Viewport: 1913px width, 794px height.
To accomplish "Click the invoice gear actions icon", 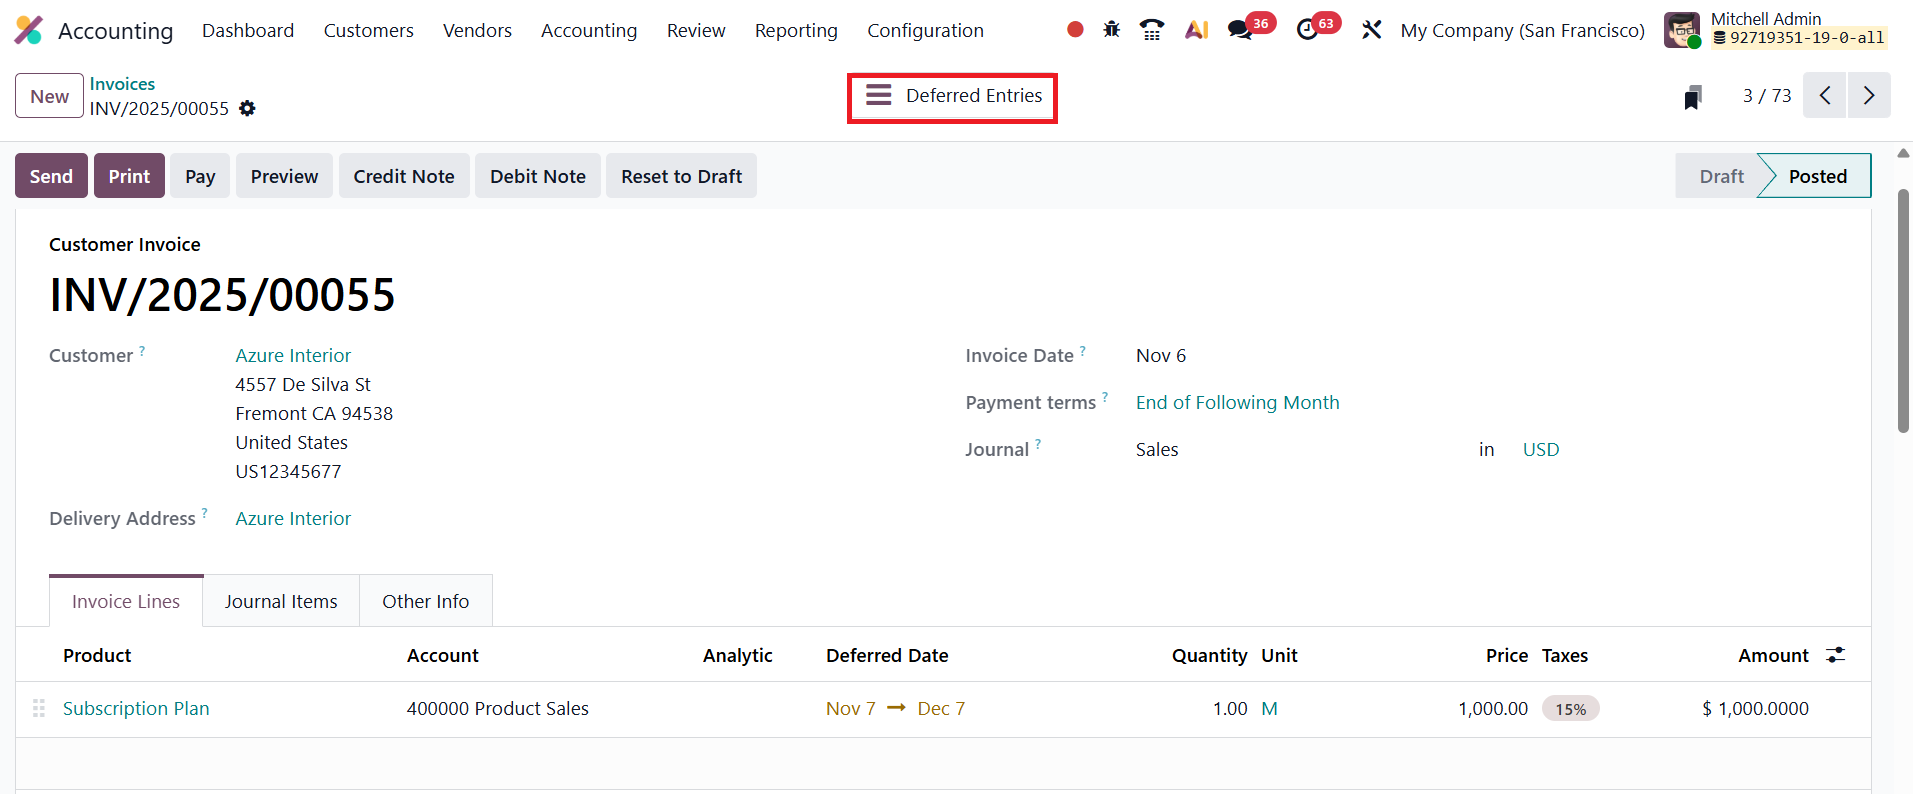I will click(x=247, y=108).
